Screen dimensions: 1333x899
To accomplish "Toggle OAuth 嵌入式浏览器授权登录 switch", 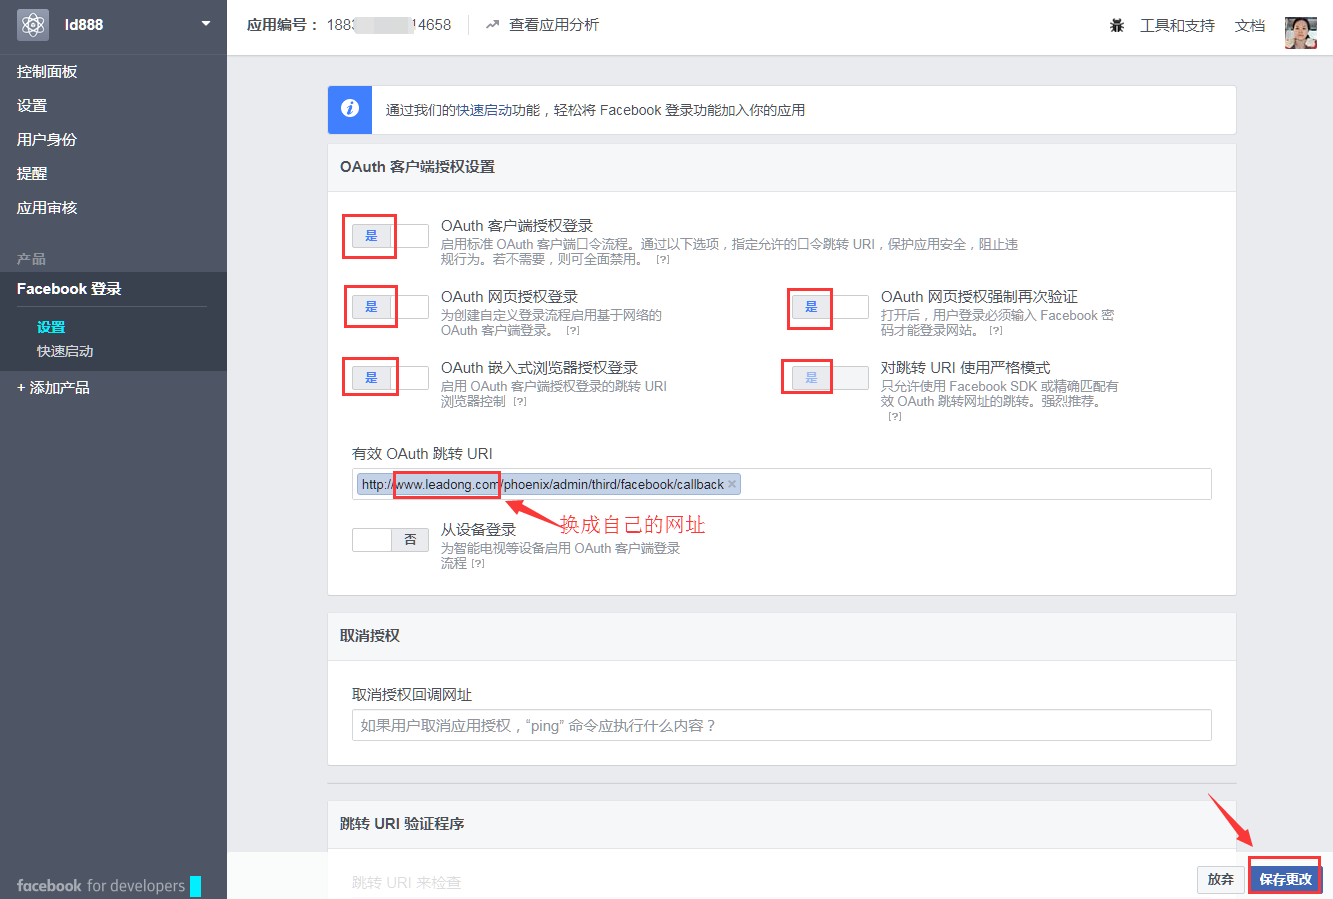I will [x=390, y=378].
